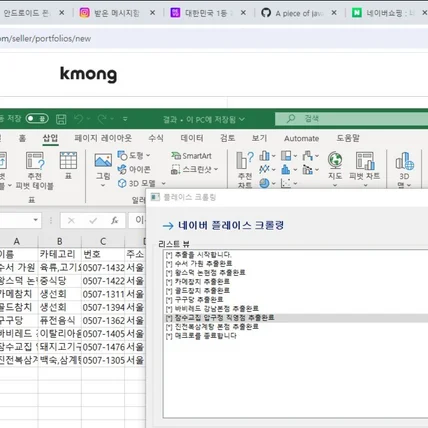Click the Excel search box
The height and width of the screenshot is (428, 428).
pos(351,119)
